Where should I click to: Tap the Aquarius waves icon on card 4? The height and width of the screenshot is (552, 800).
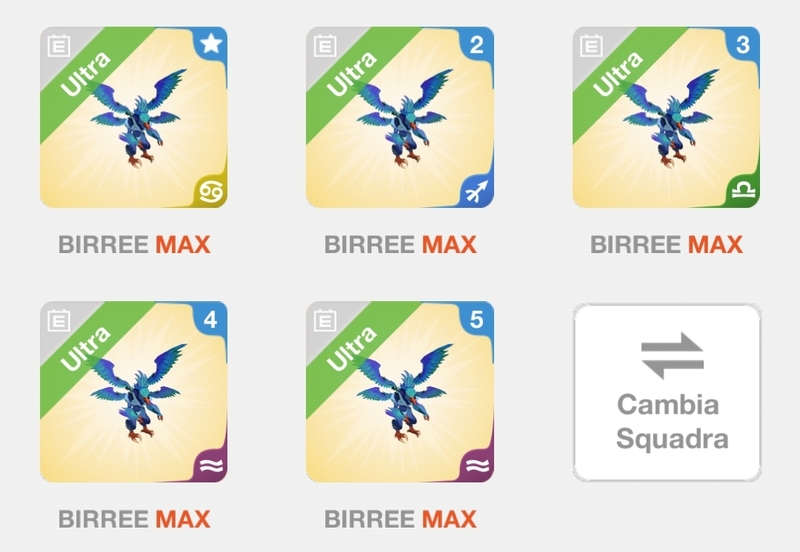click(x=211, y=466)
